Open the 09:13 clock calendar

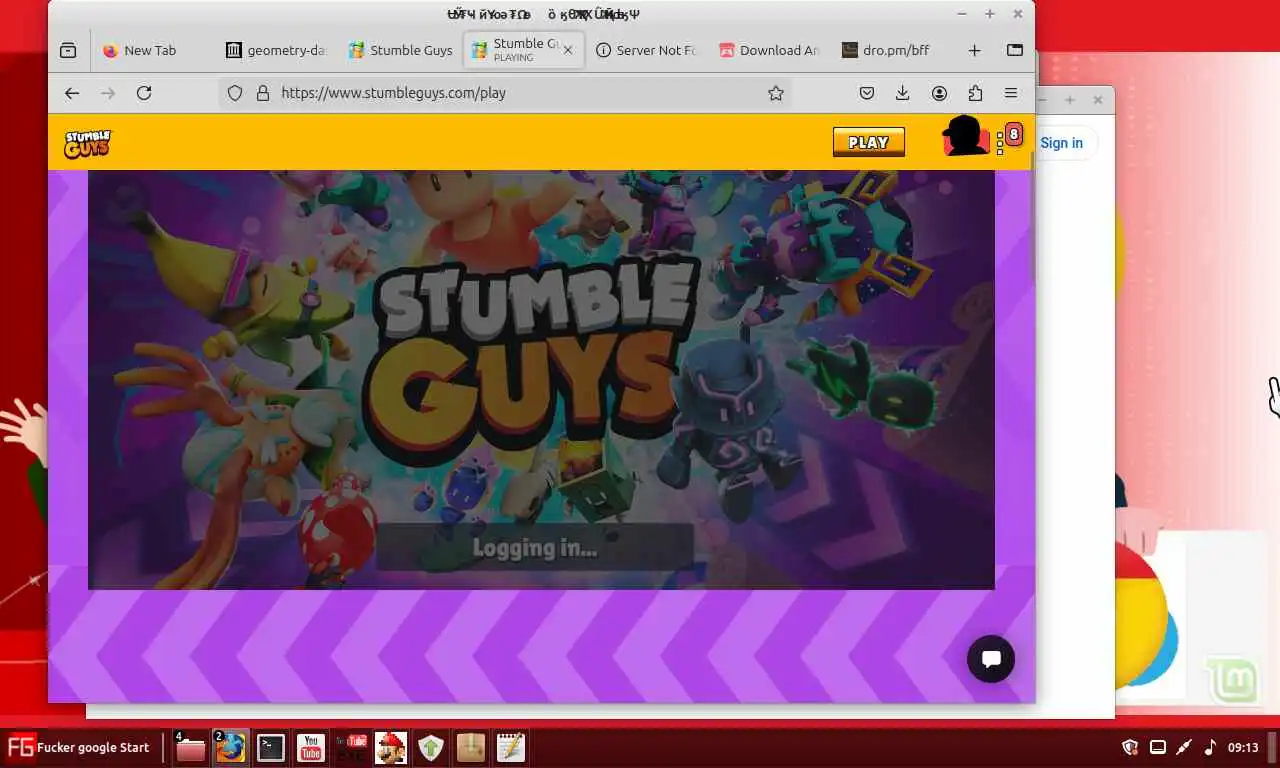pos(1243,747)
